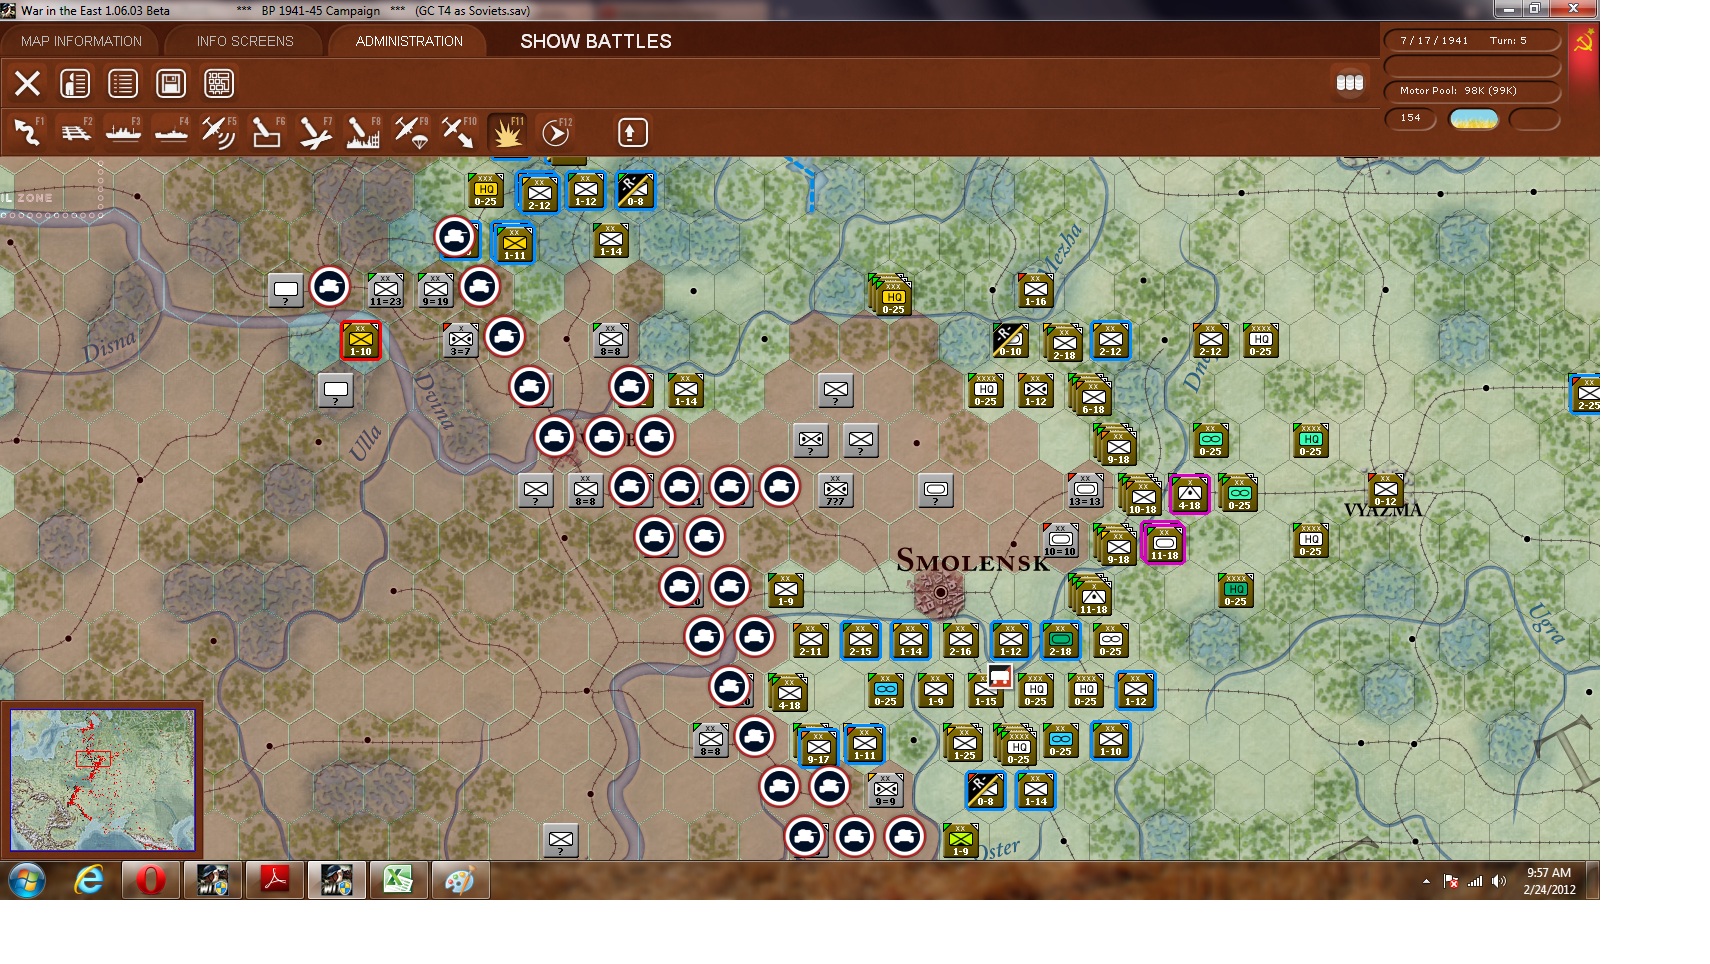The height and width of the screenshot is (964, 1710).
Task: Open the lined list icon in the top toolbar
Action: (x=123, y=83)
